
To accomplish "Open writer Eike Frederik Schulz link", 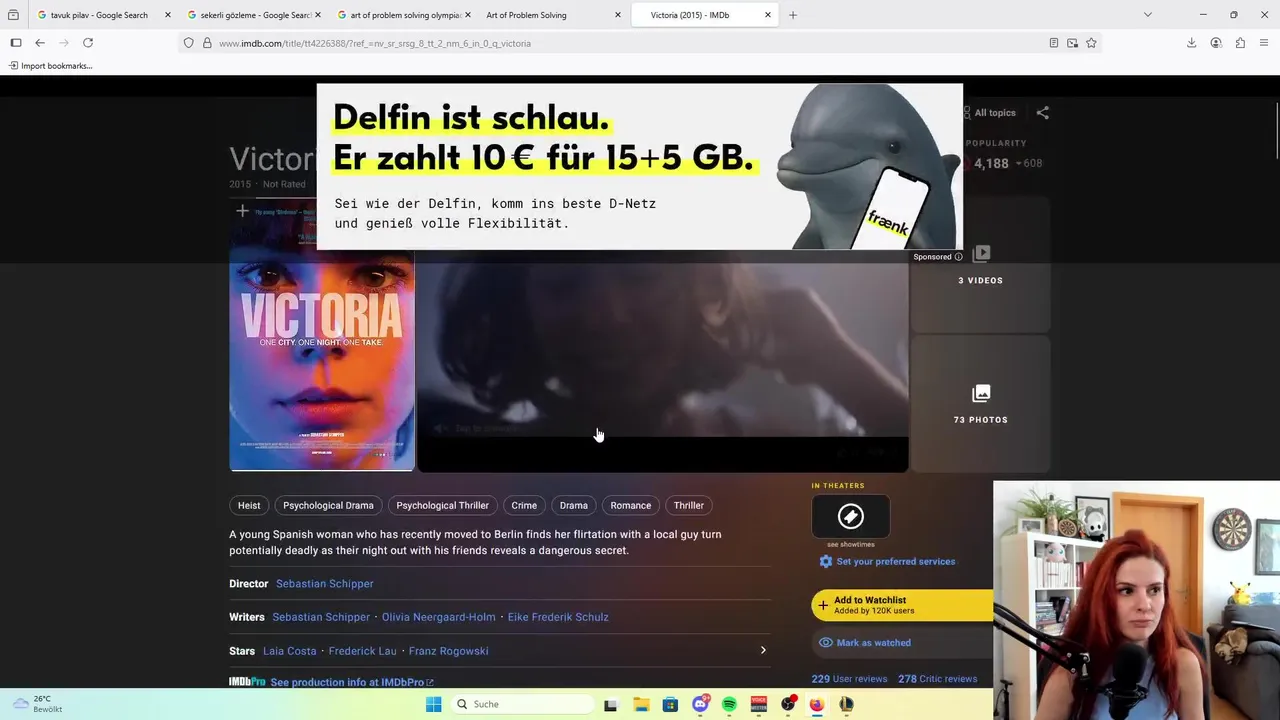I will point(558,617).
